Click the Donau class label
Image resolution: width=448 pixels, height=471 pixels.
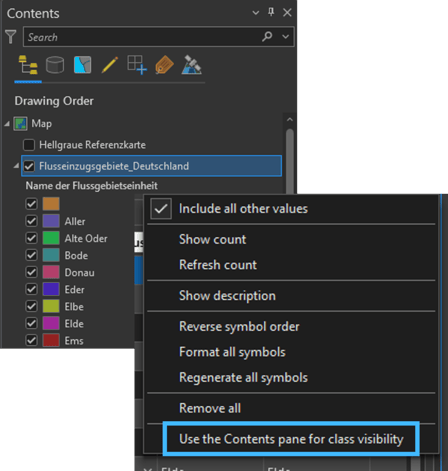(80, 272)
